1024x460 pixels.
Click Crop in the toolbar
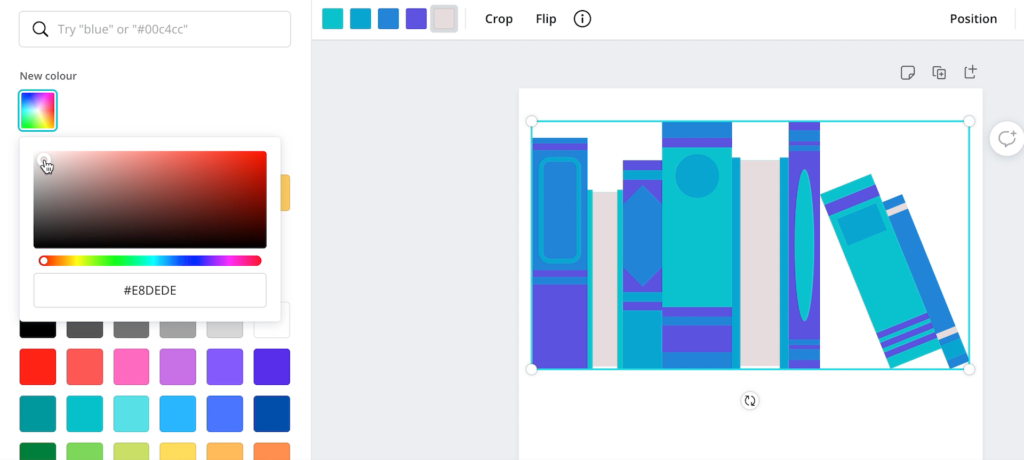coord(498,19)
